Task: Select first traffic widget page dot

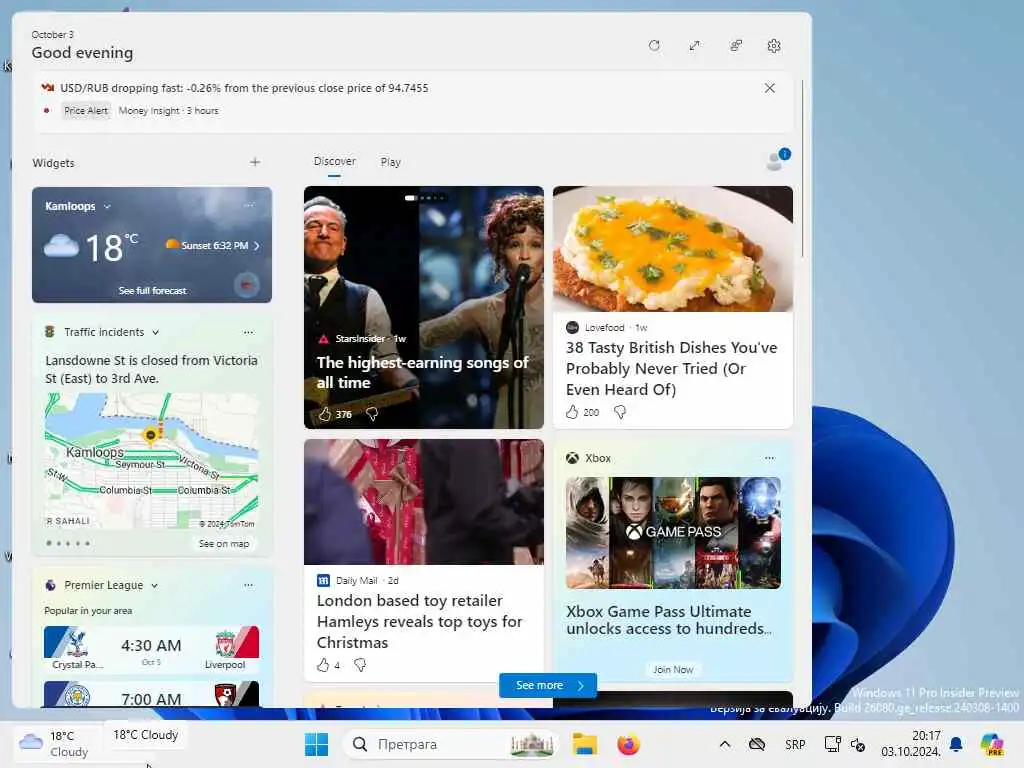Action: [x=49, y=543]
